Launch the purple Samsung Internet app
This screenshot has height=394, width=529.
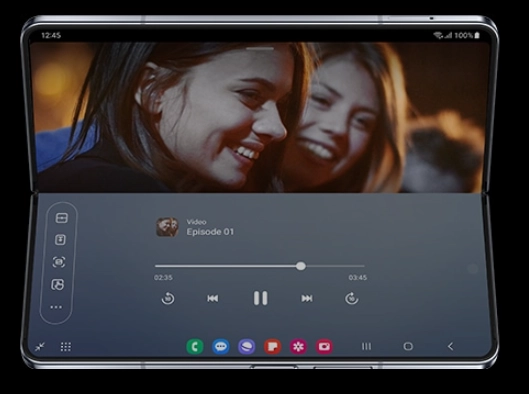coord(247,346)
